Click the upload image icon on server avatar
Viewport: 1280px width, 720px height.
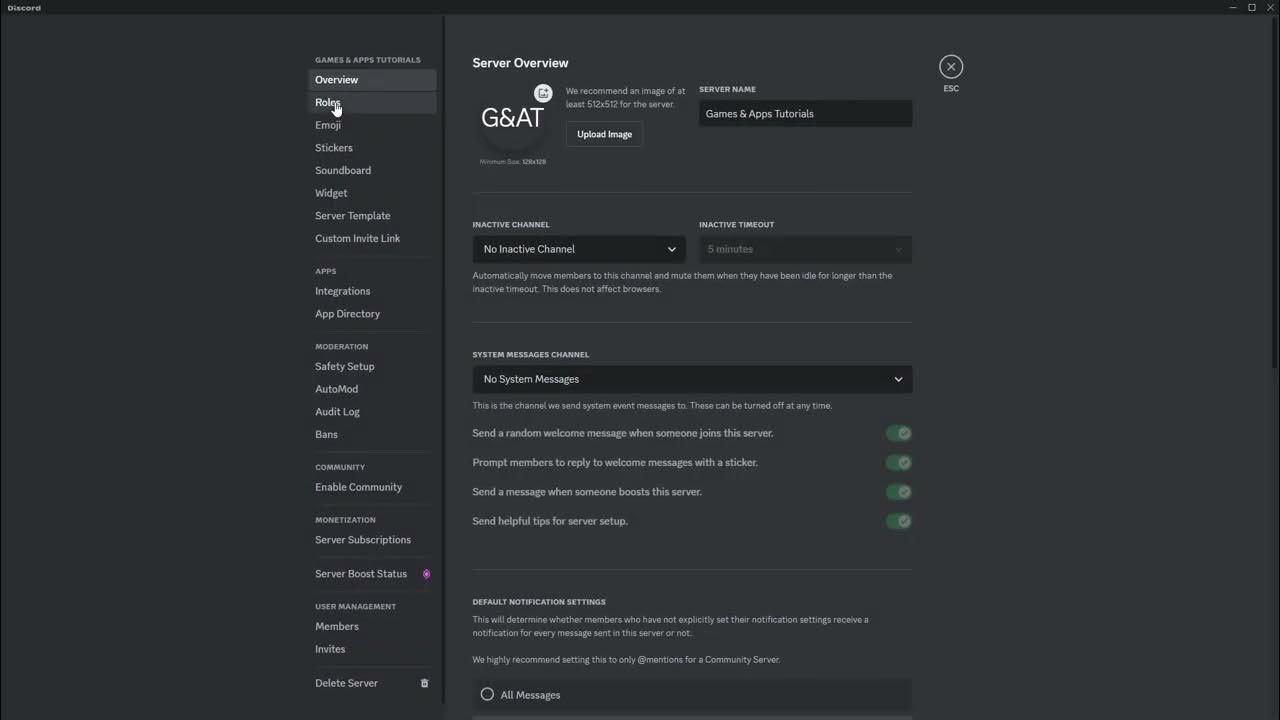(x=543, y=93)
